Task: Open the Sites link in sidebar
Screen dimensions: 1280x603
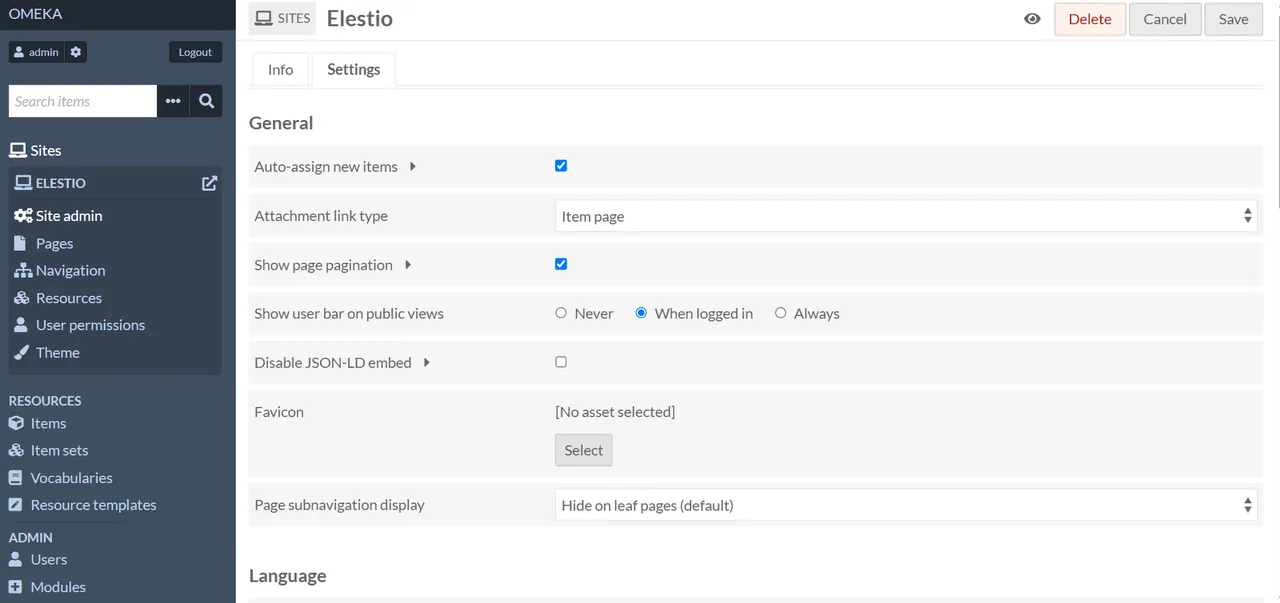Action: click(46, 150)
